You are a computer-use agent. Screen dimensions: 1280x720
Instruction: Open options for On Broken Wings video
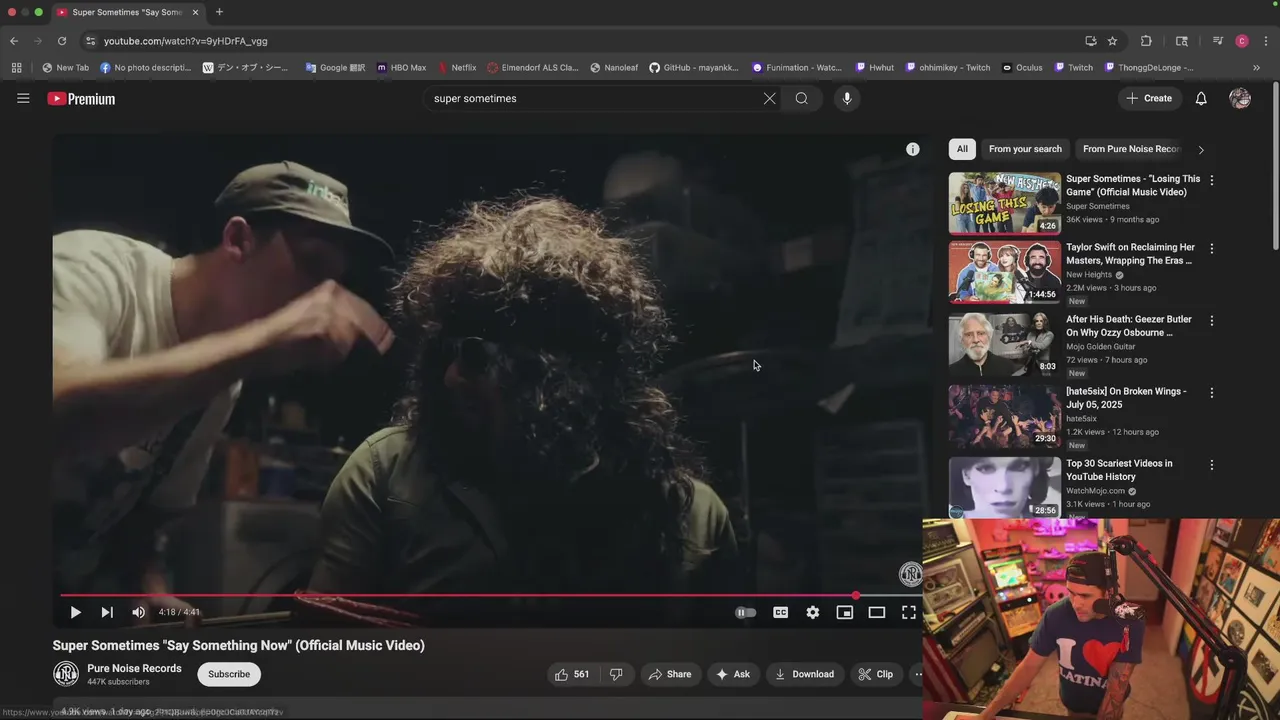coord(1211,393)
